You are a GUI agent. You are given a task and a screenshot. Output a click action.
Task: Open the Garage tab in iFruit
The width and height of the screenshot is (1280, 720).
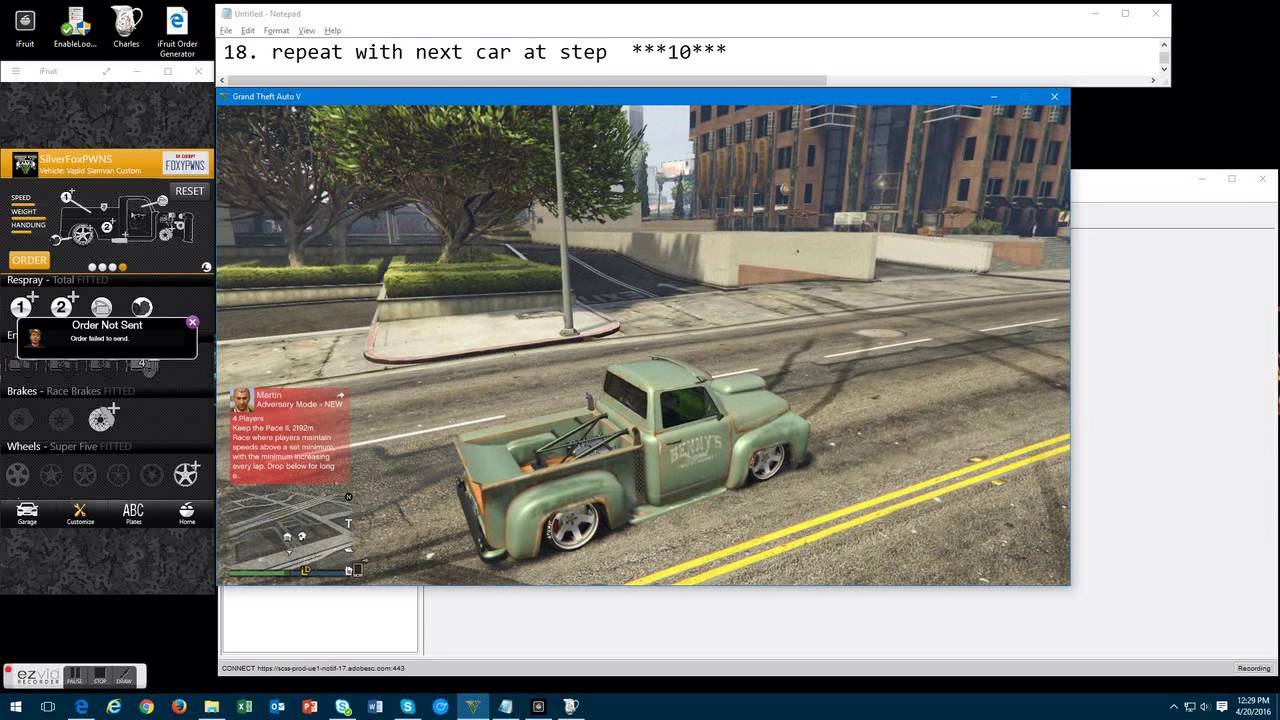(27, 514)
